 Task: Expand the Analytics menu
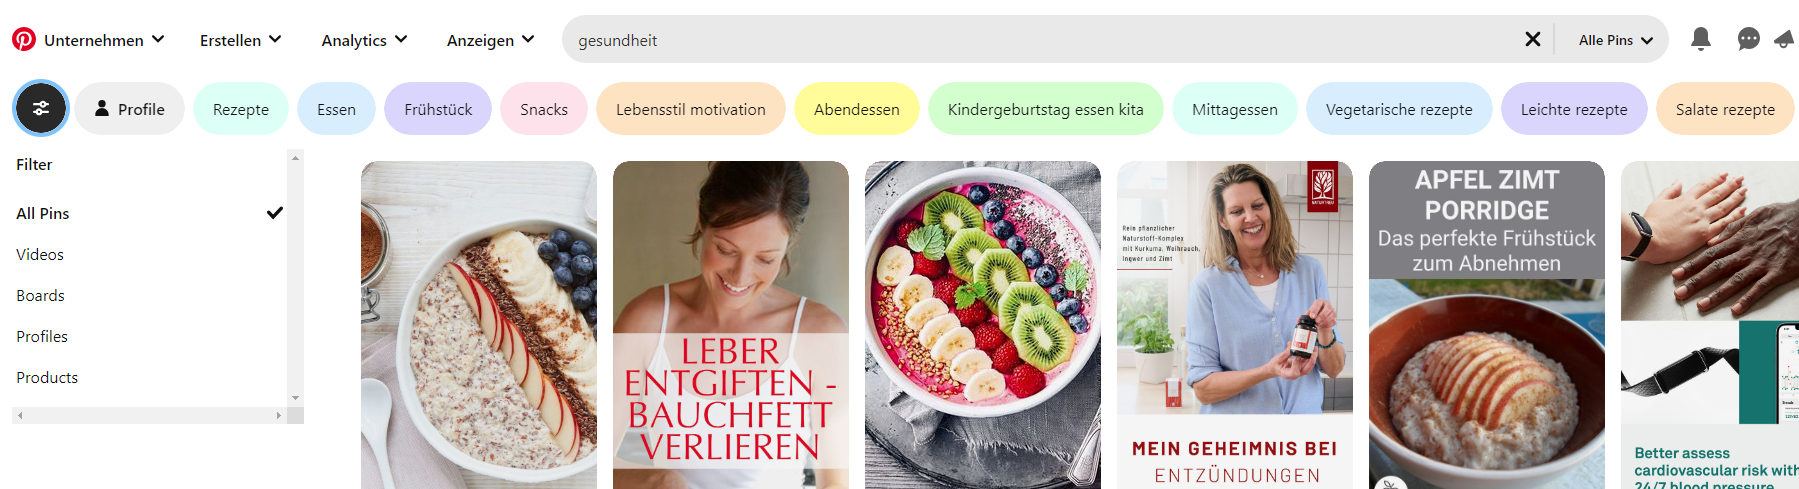(x=364, y=40)
